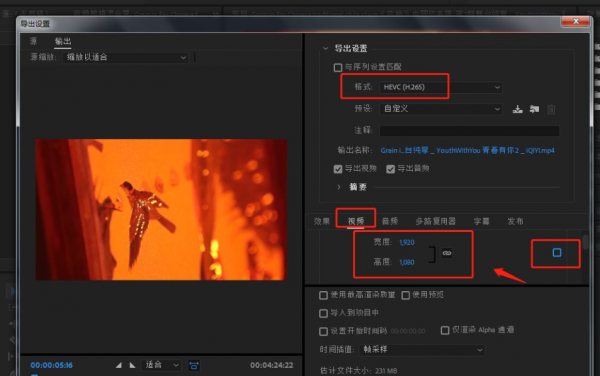Viewport: 600px width, 376px height.
Task: Open the 时间插值 帧采样 dropdown
Action: click(422, 350)
